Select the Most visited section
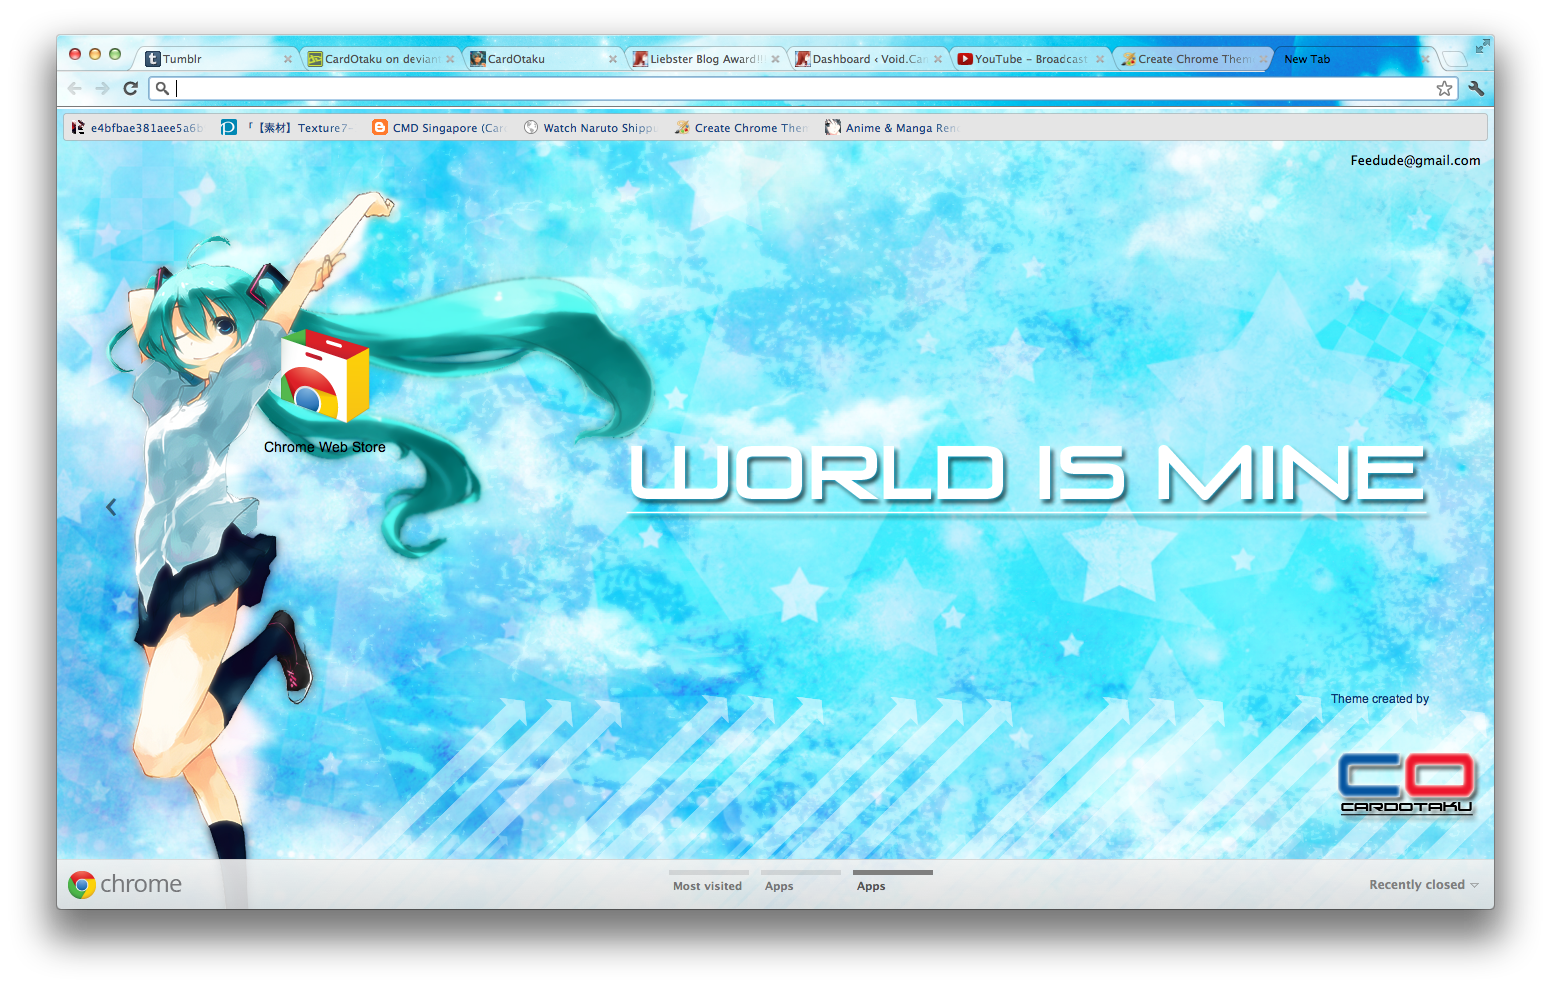Viewport: 1551px width, 988px height. coord(707,885)
